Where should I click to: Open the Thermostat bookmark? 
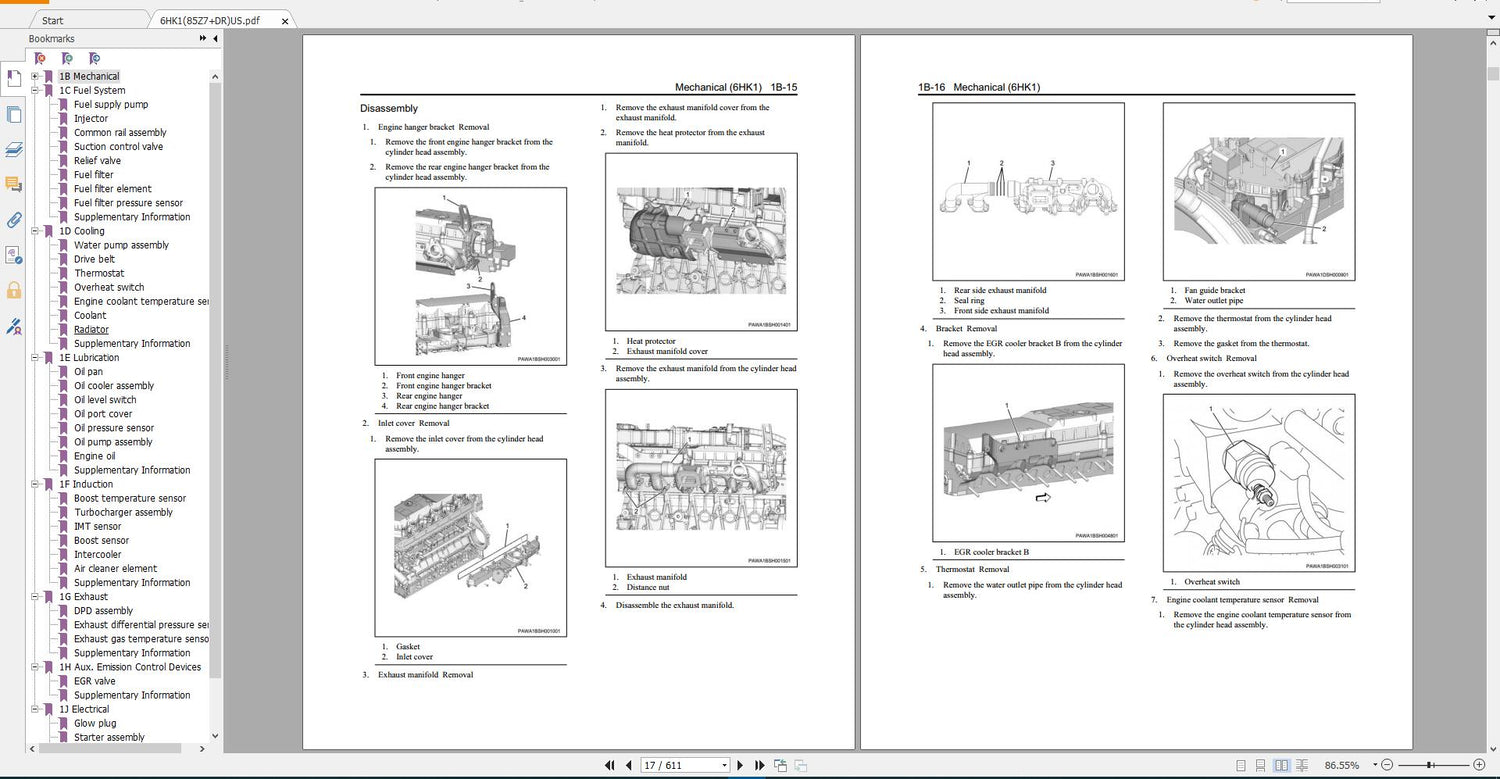99,273
